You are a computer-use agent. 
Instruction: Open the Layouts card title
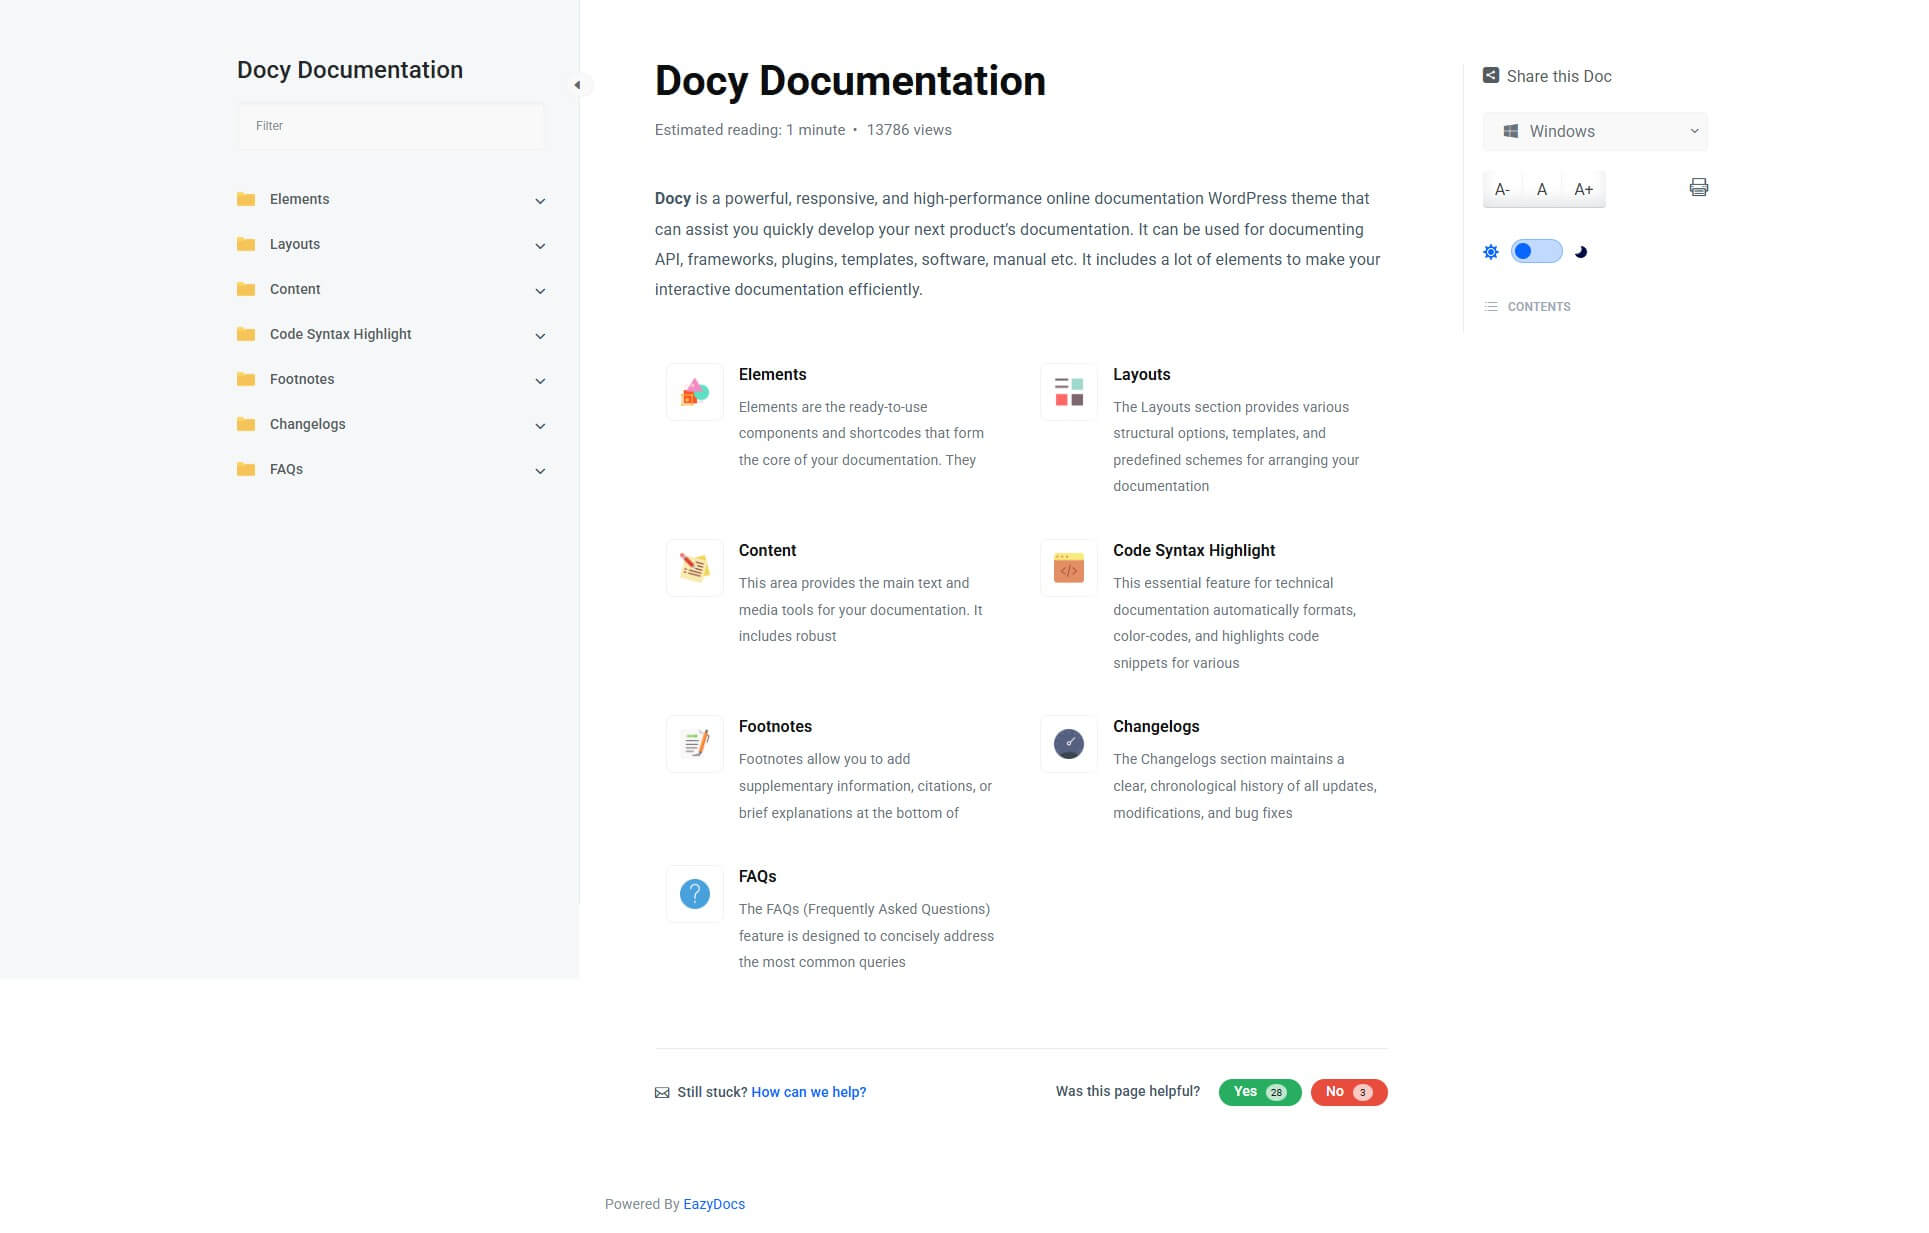1141,374
